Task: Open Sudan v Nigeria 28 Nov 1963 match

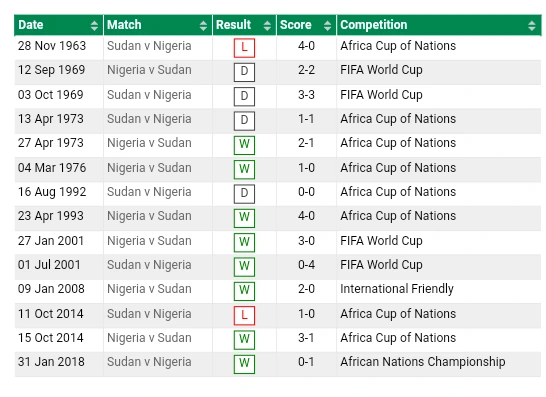Action: point(149,46)
